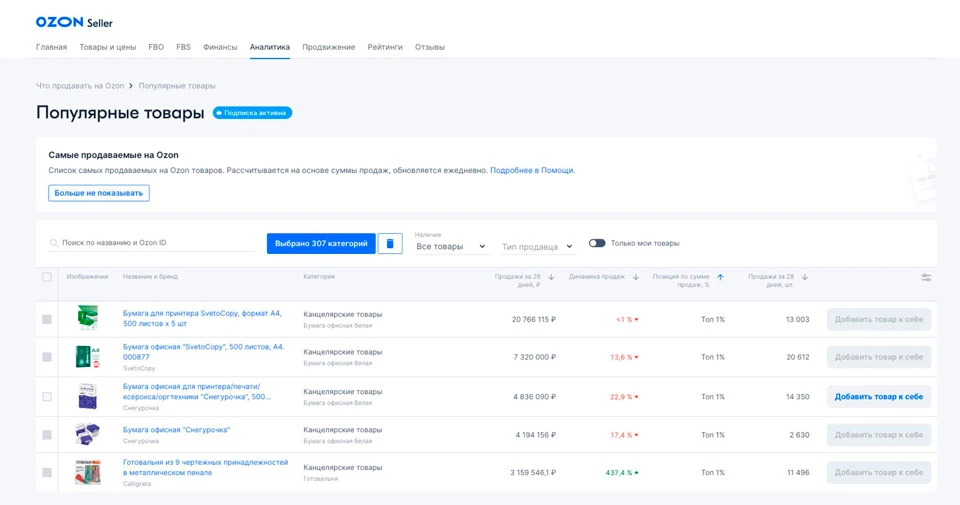Click Выбрано 307 категорий button
The width and height of the screenshot is (960, 505).
321,244
